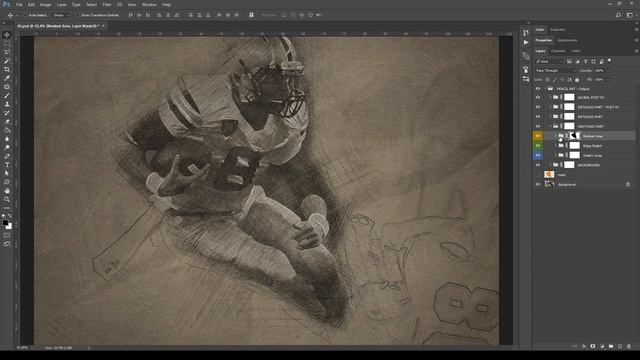Collapse the SKETCHED PART group arrow

click(550, 127)
